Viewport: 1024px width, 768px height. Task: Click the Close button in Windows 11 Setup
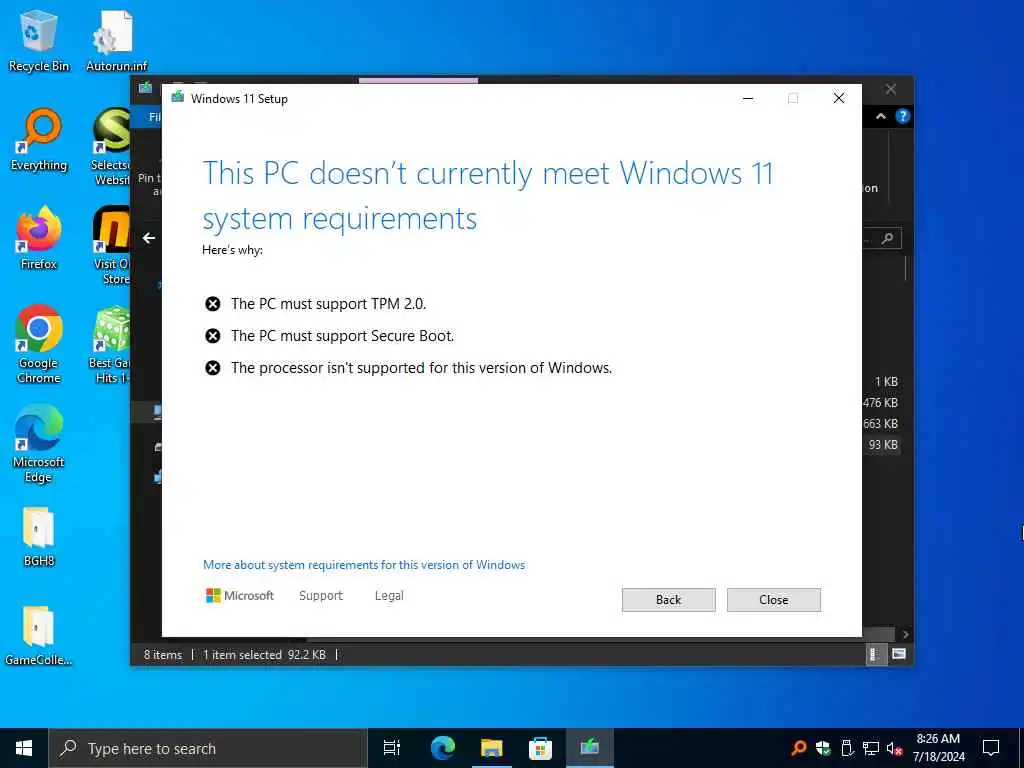773,600
